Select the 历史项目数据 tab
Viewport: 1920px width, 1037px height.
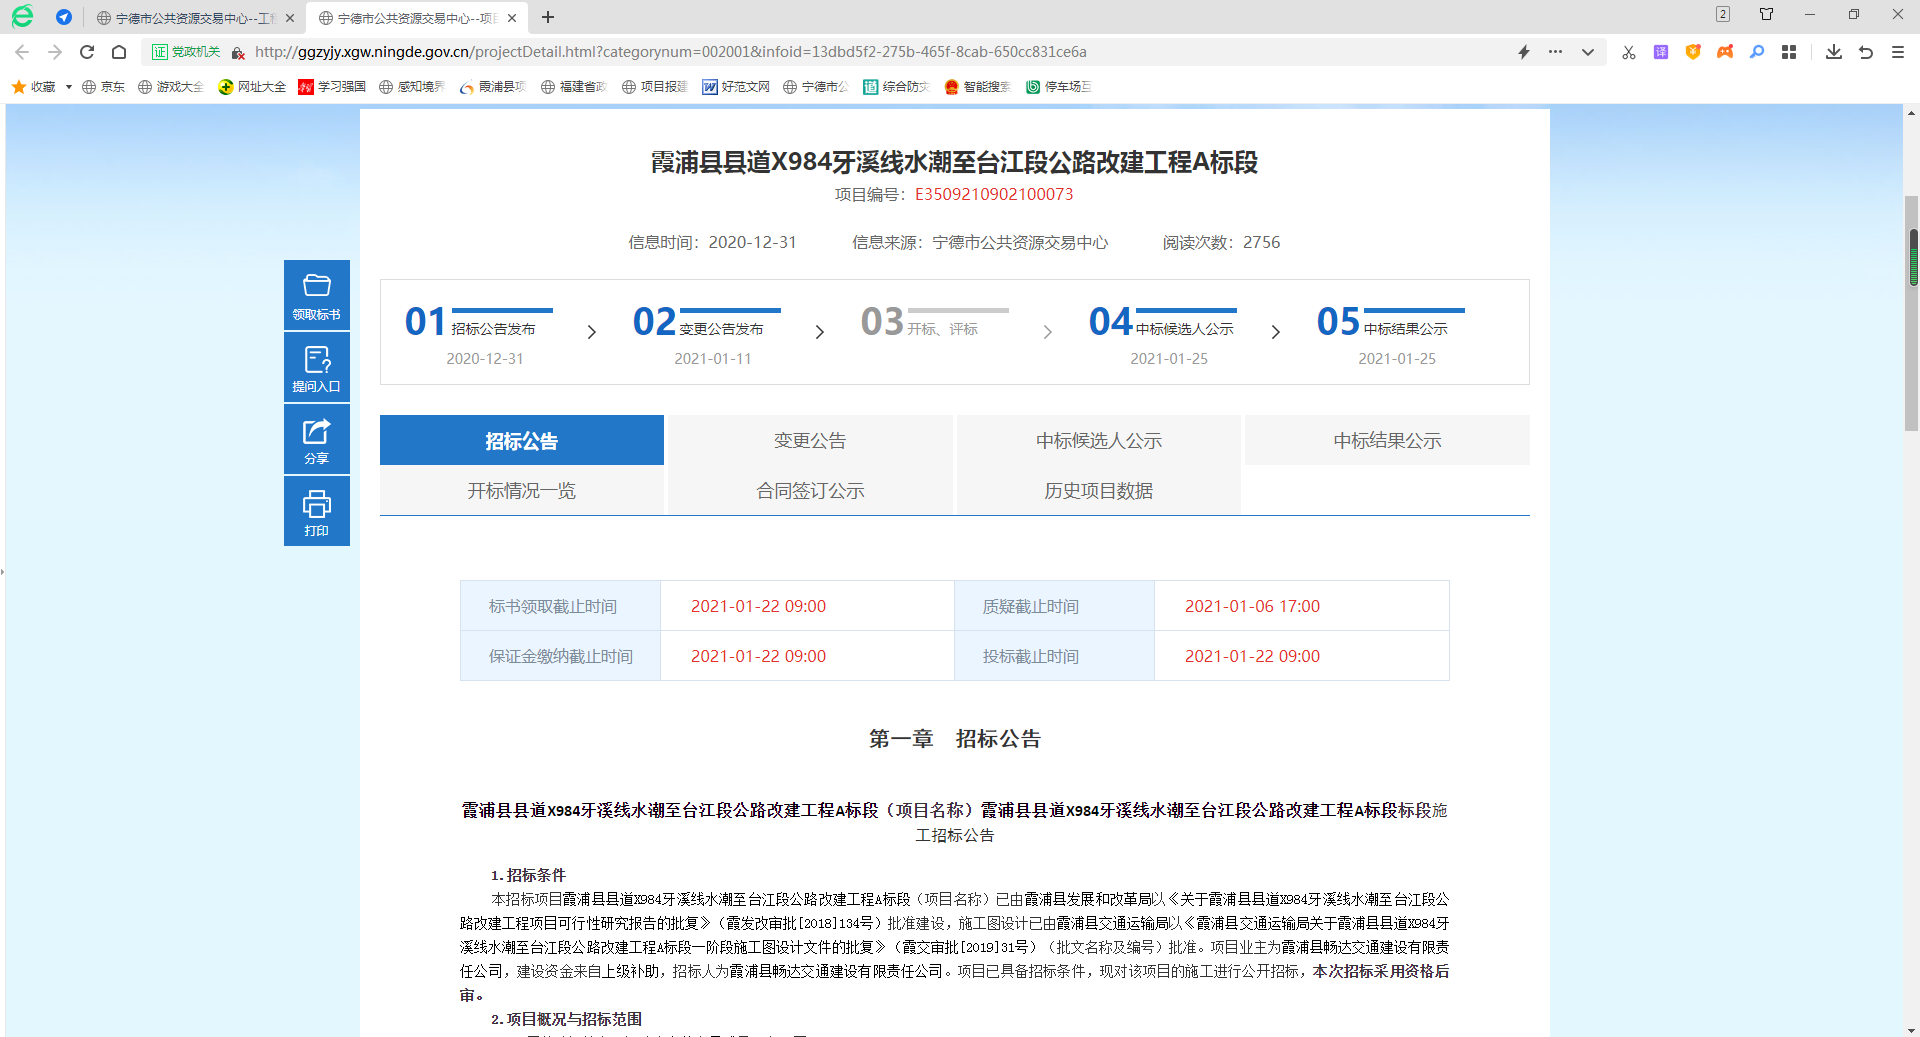coord(1098,490)
